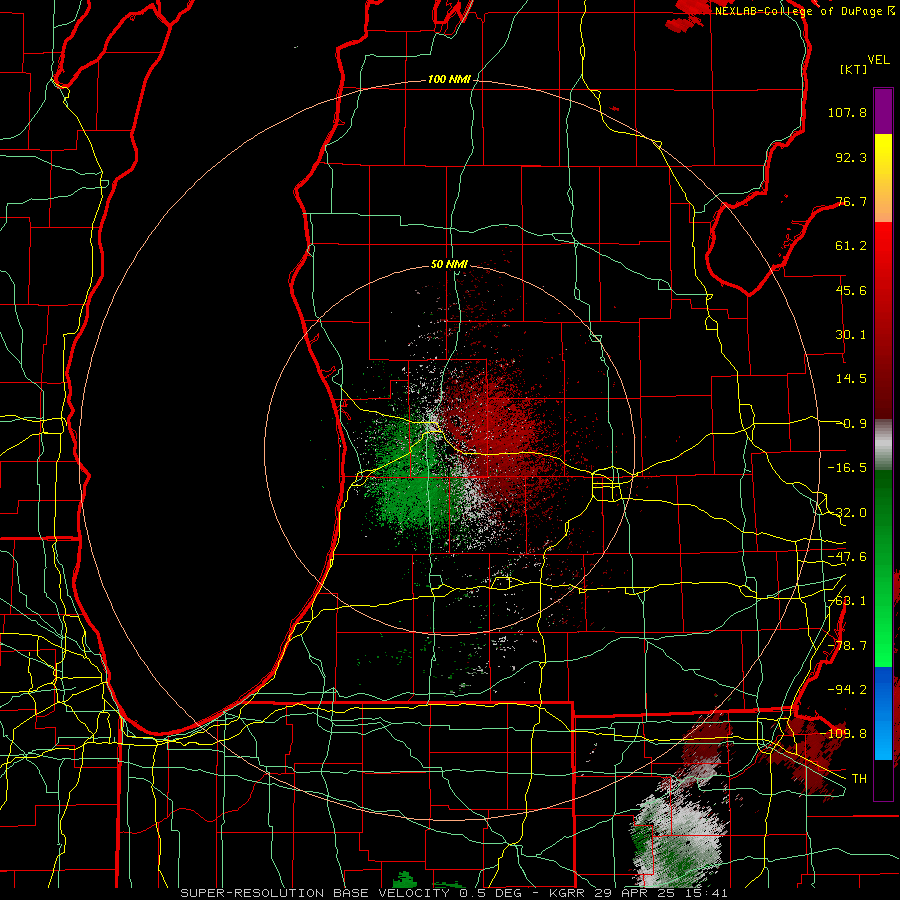Image resolution: width=900 pixels, height=900 pixels.
Task: Select the -94.2 legend value
Action: click(x=847, y=689)
